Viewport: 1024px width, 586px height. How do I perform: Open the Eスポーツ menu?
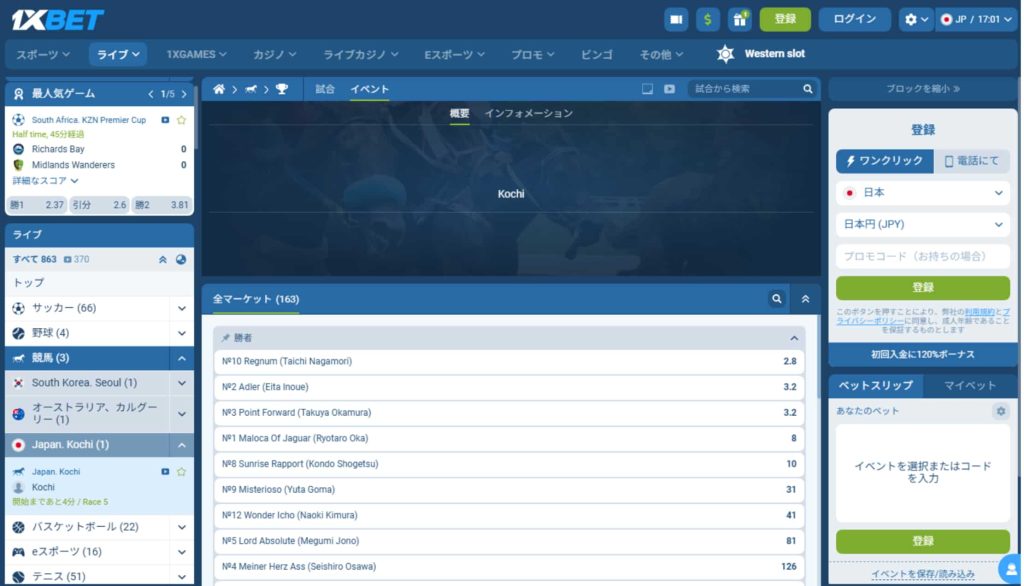point(454,54)
